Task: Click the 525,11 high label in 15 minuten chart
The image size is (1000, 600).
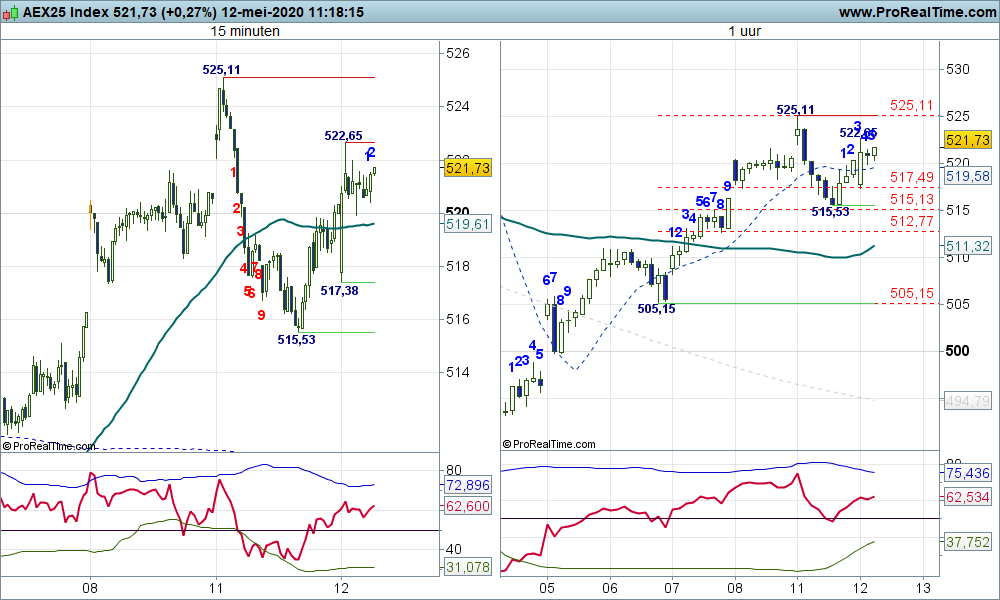Action: click(x=221, y=70)
